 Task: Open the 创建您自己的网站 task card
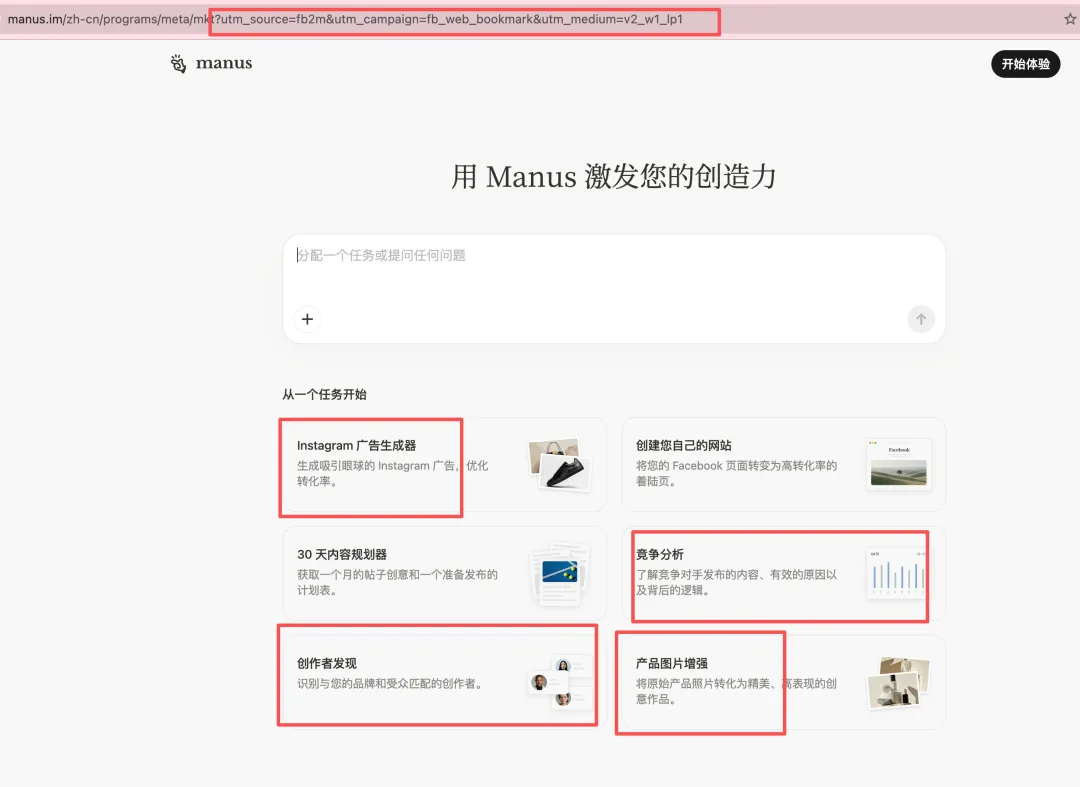coord(783,465)
